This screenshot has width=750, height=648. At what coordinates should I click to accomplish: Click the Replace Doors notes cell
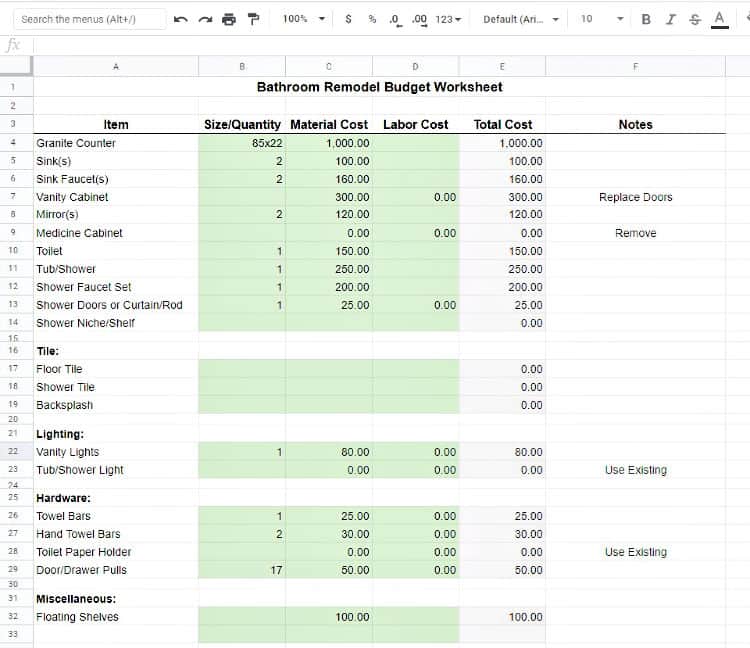(635, 197)
